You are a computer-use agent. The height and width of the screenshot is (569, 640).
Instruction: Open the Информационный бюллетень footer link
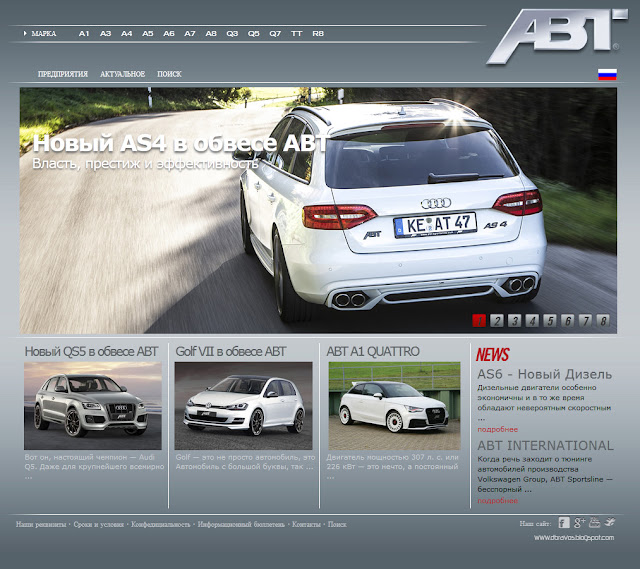coord(241,525)
